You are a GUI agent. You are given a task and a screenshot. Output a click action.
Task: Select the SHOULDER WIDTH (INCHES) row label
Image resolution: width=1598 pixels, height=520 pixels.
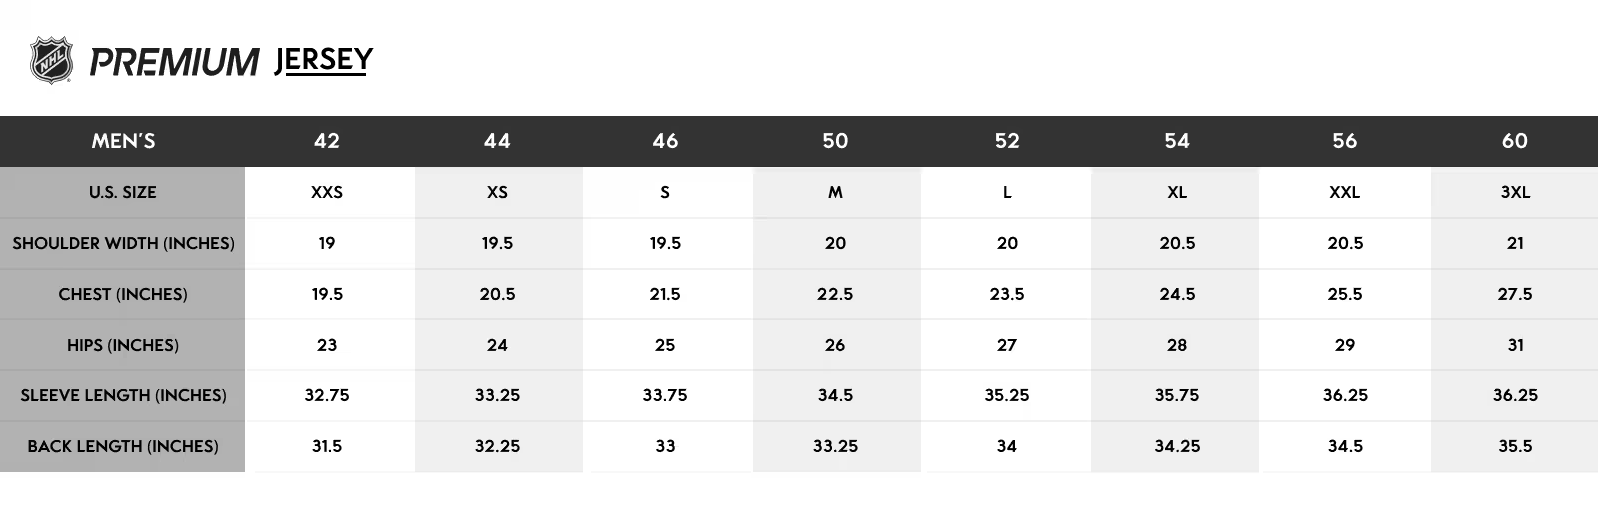coord(123,243)
